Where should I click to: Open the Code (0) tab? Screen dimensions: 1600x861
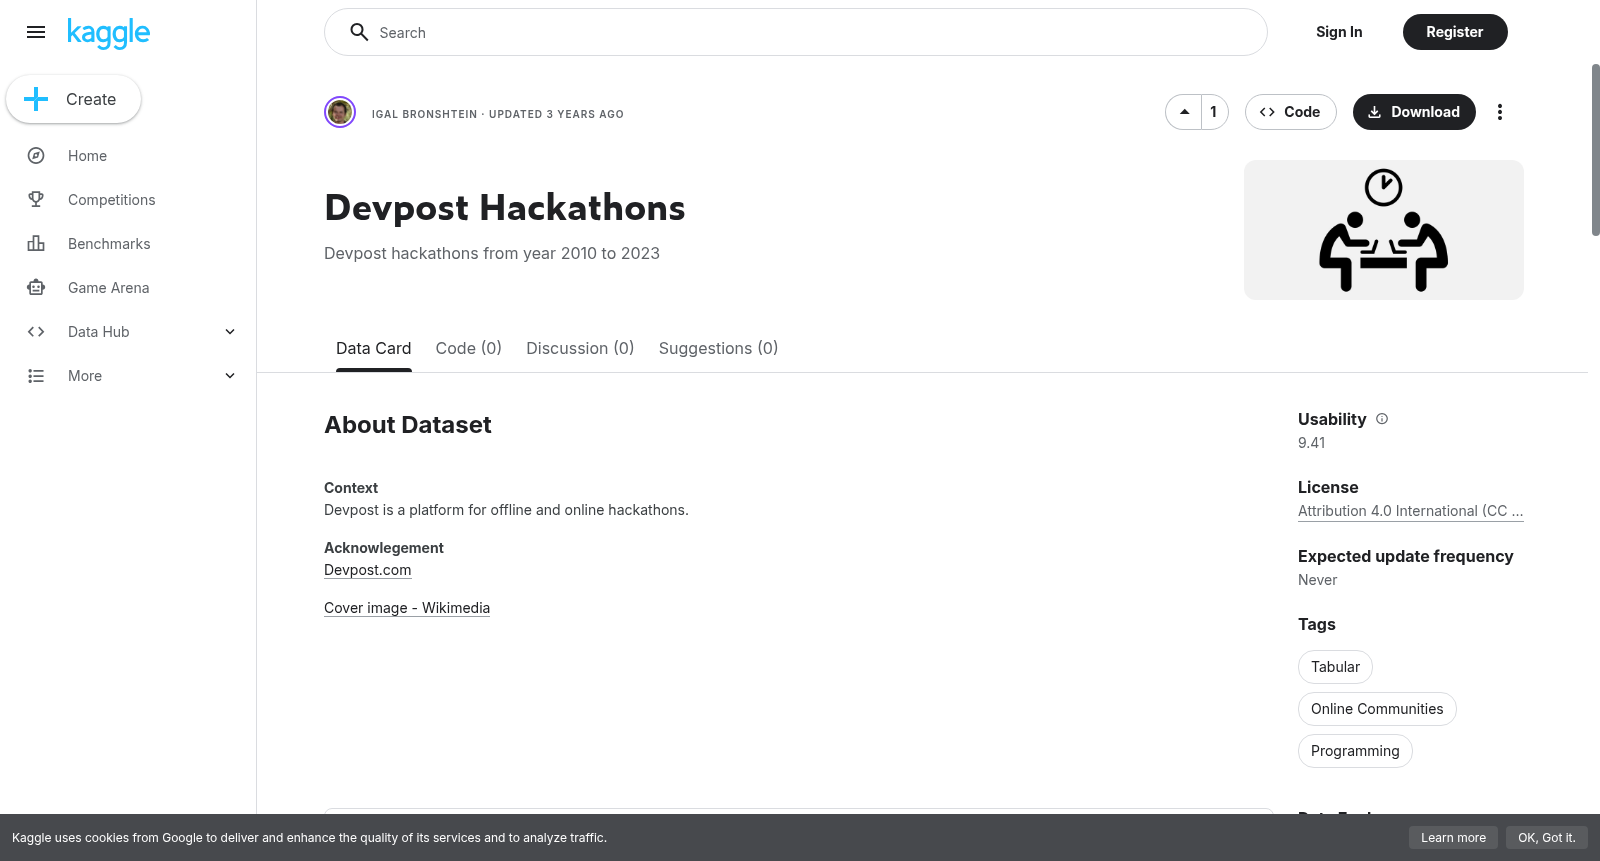[469, 348]
